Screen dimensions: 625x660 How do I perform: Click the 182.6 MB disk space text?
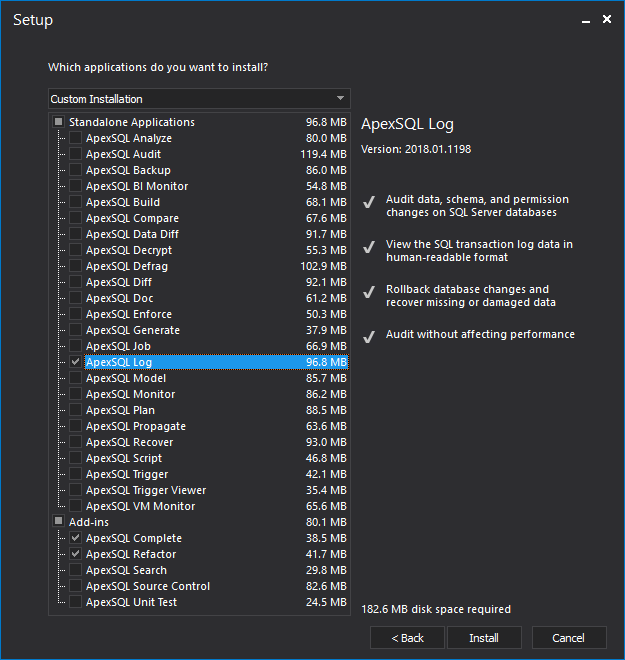(x=436, y=609)
